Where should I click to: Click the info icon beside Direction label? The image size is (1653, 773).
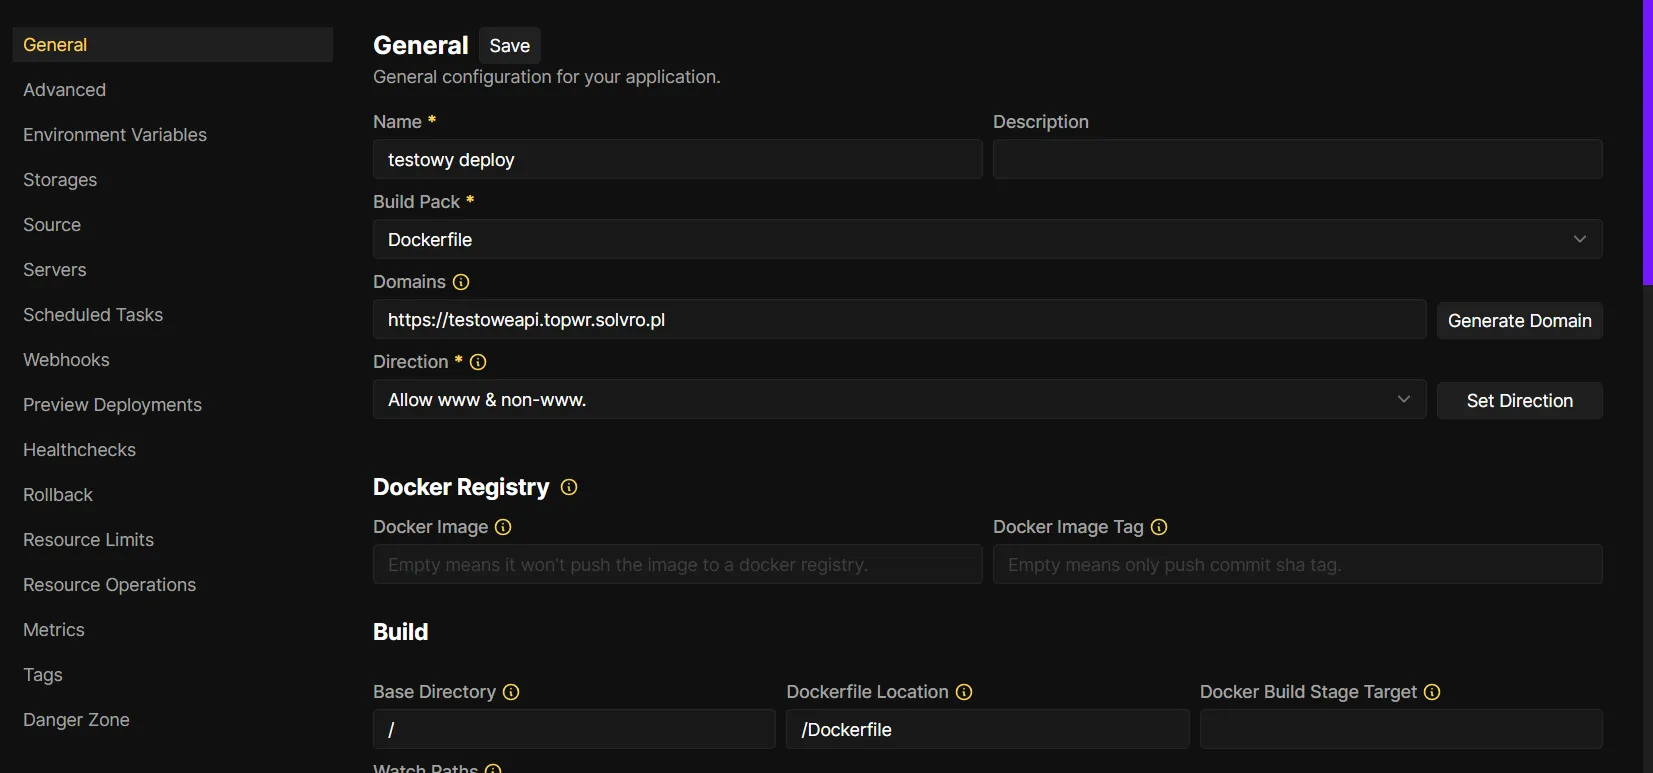(x=478, y=362)
